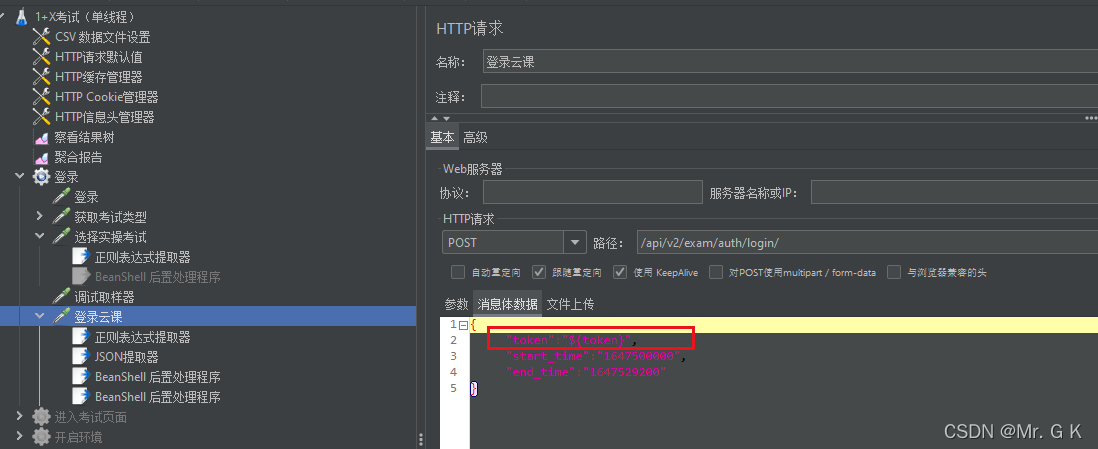Click the 登录 thread group gear icon
This screenshot has height=449, width=1098.
42,177
